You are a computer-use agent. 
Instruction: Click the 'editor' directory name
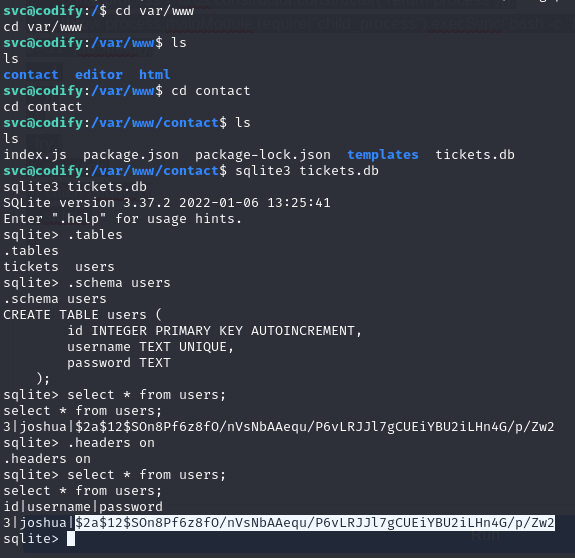[x=99, y=75]
